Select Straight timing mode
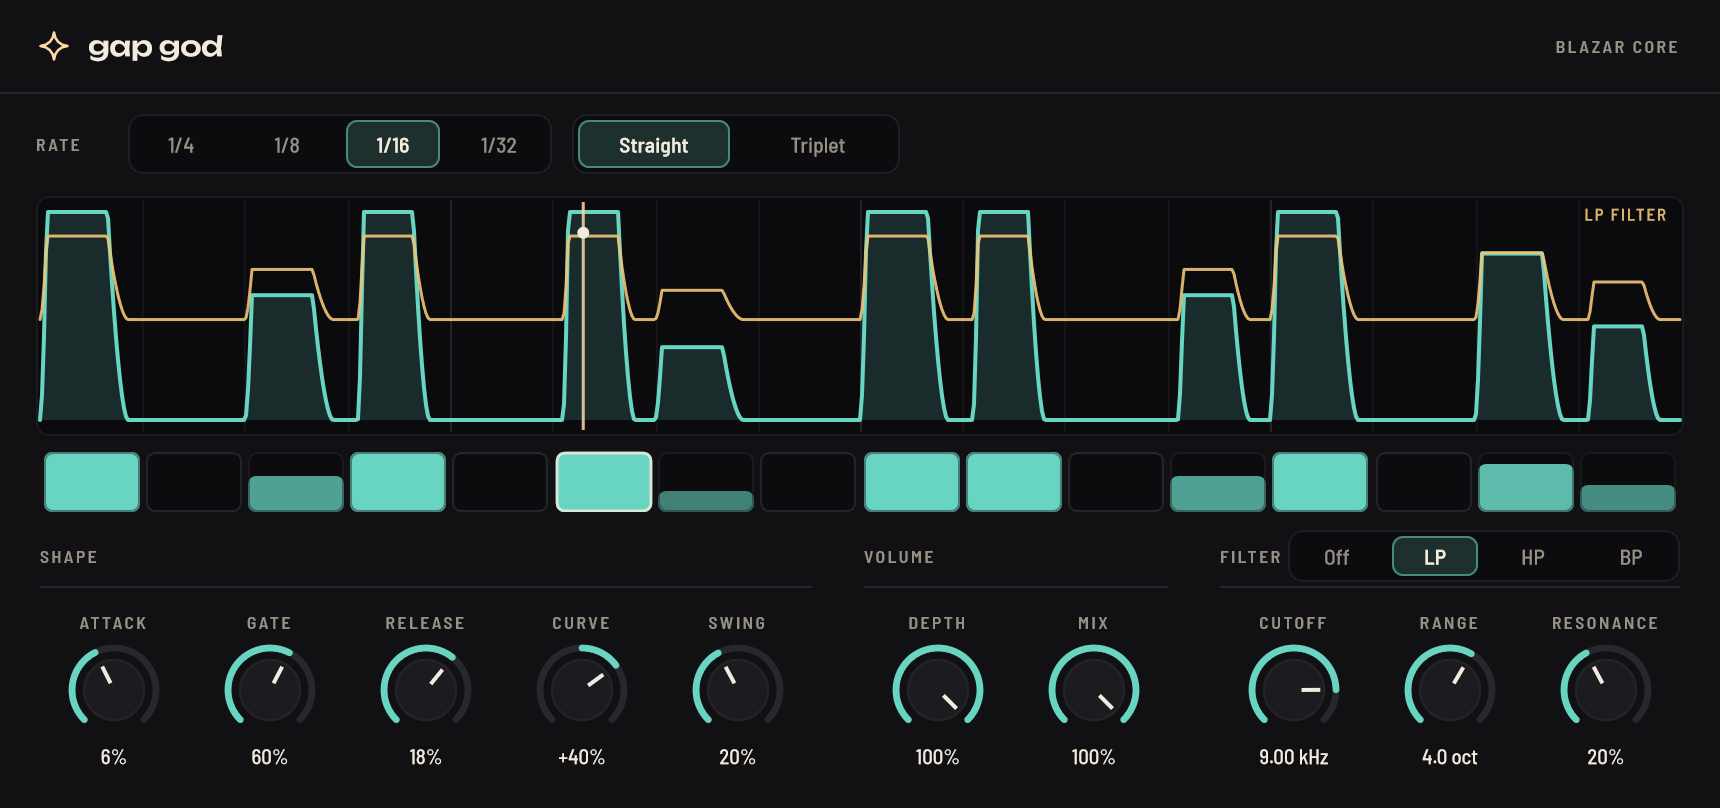Image resolution: width=1720 pixels, height=808 pixels. point(654,145)
